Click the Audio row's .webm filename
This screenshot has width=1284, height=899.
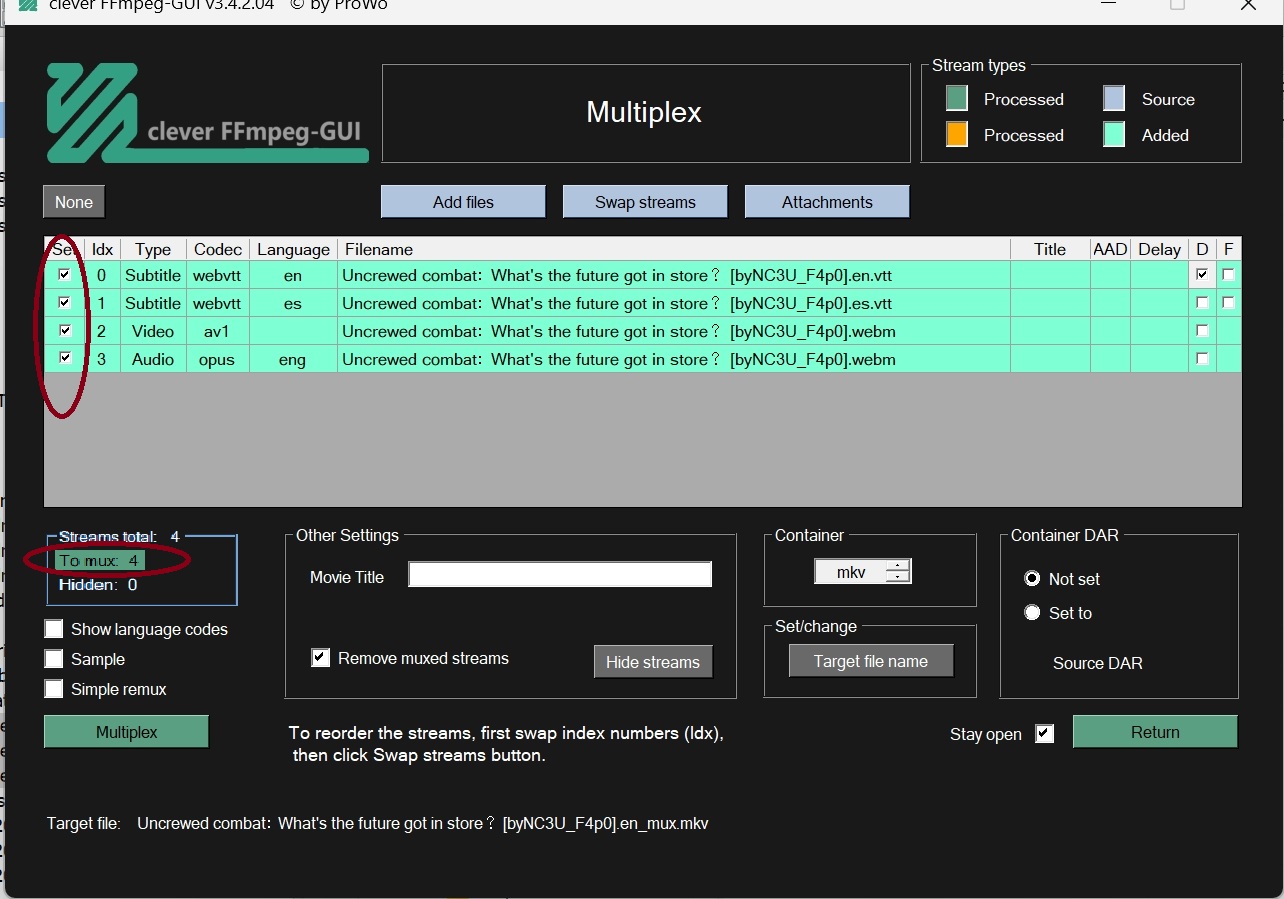point(674,359)
